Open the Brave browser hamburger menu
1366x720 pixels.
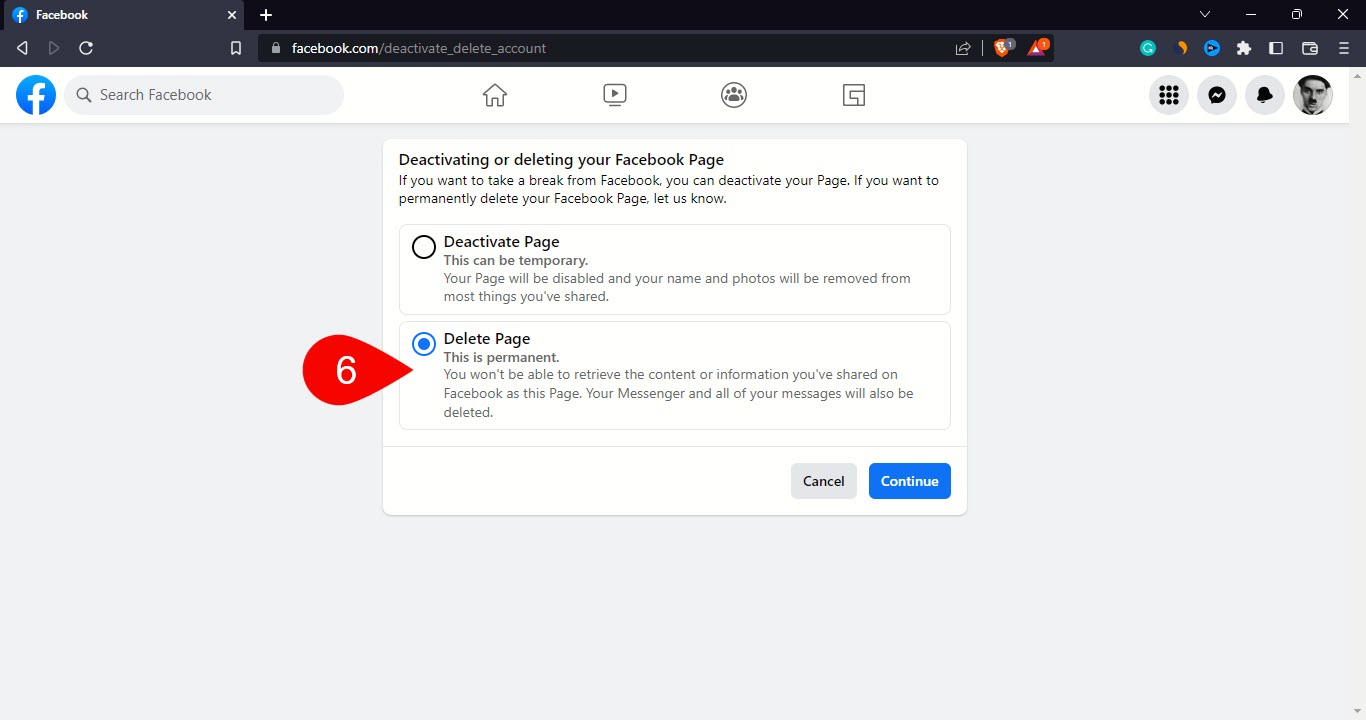coord(1344,48)
